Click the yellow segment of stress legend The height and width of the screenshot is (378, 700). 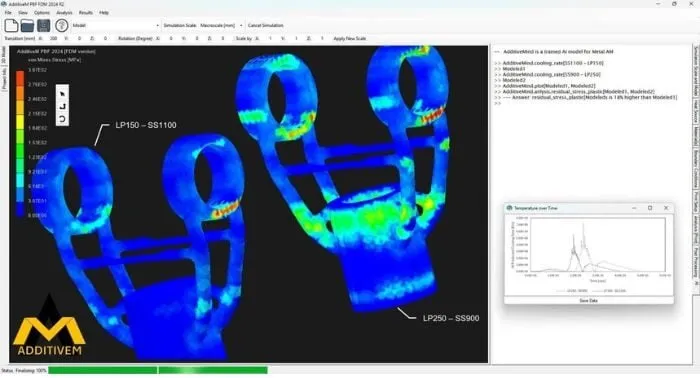click(x=20, y=121)
